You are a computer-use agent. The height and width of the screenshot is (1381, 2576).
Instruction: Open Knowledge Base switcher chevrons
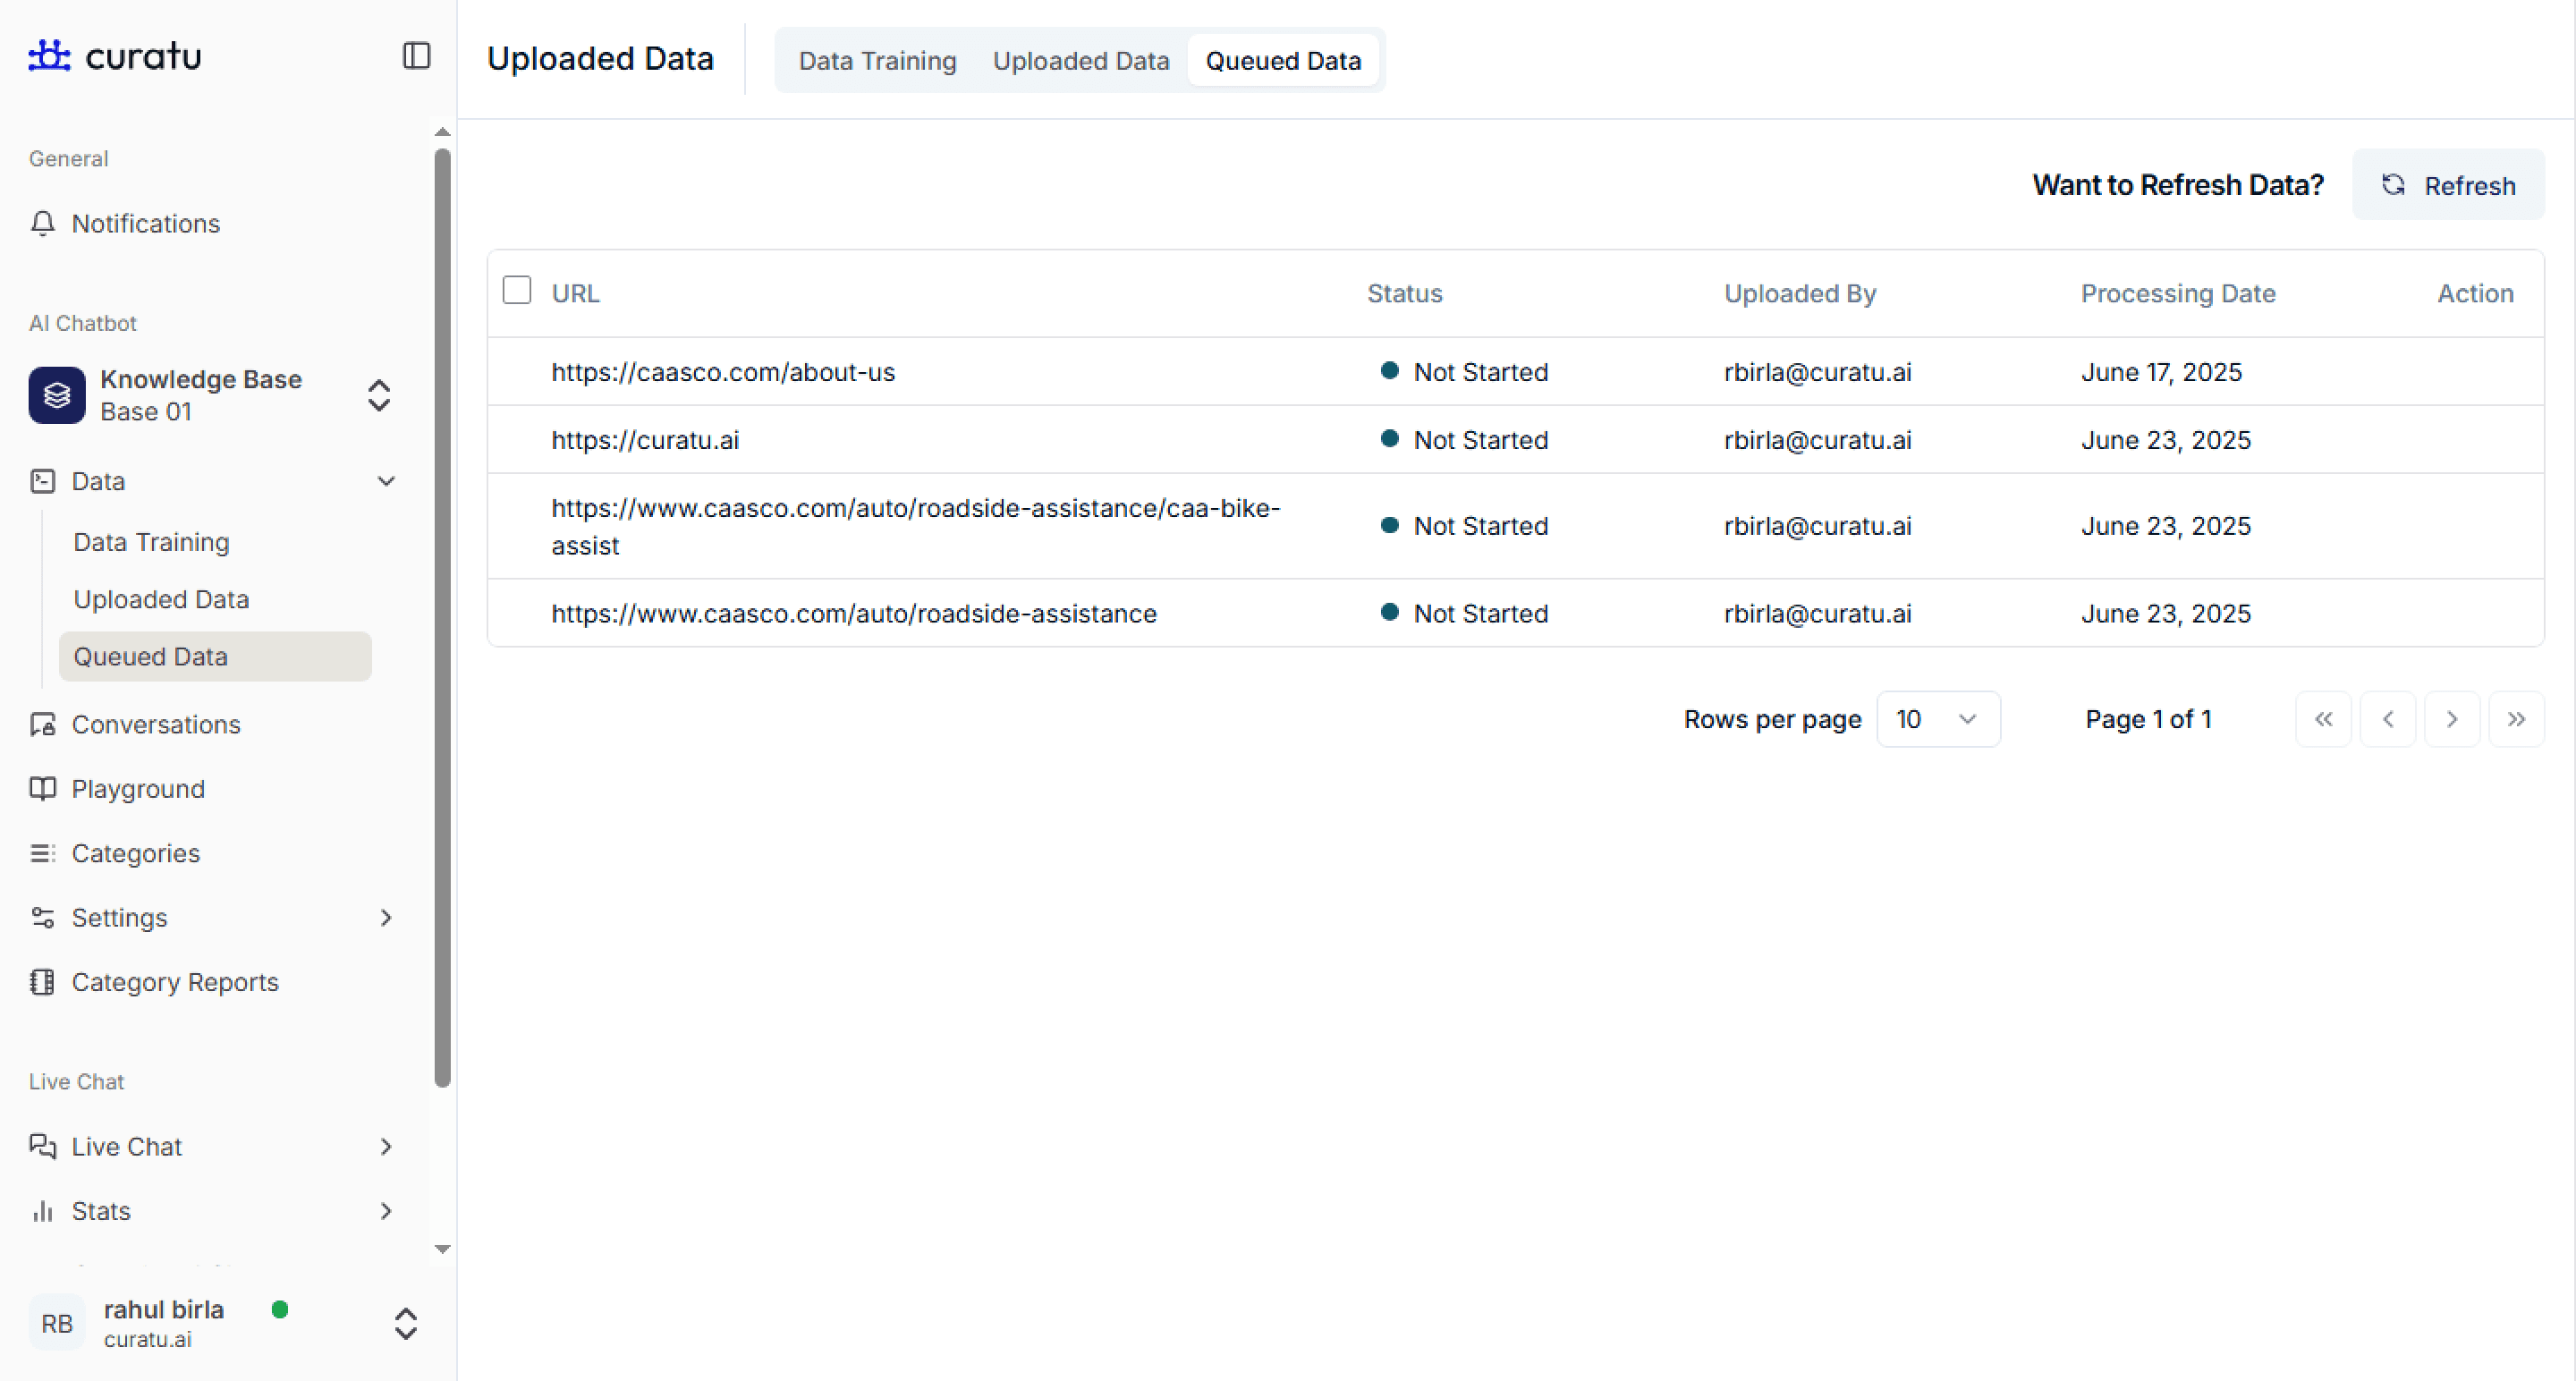pyautogui.click(x=379, y=395)
